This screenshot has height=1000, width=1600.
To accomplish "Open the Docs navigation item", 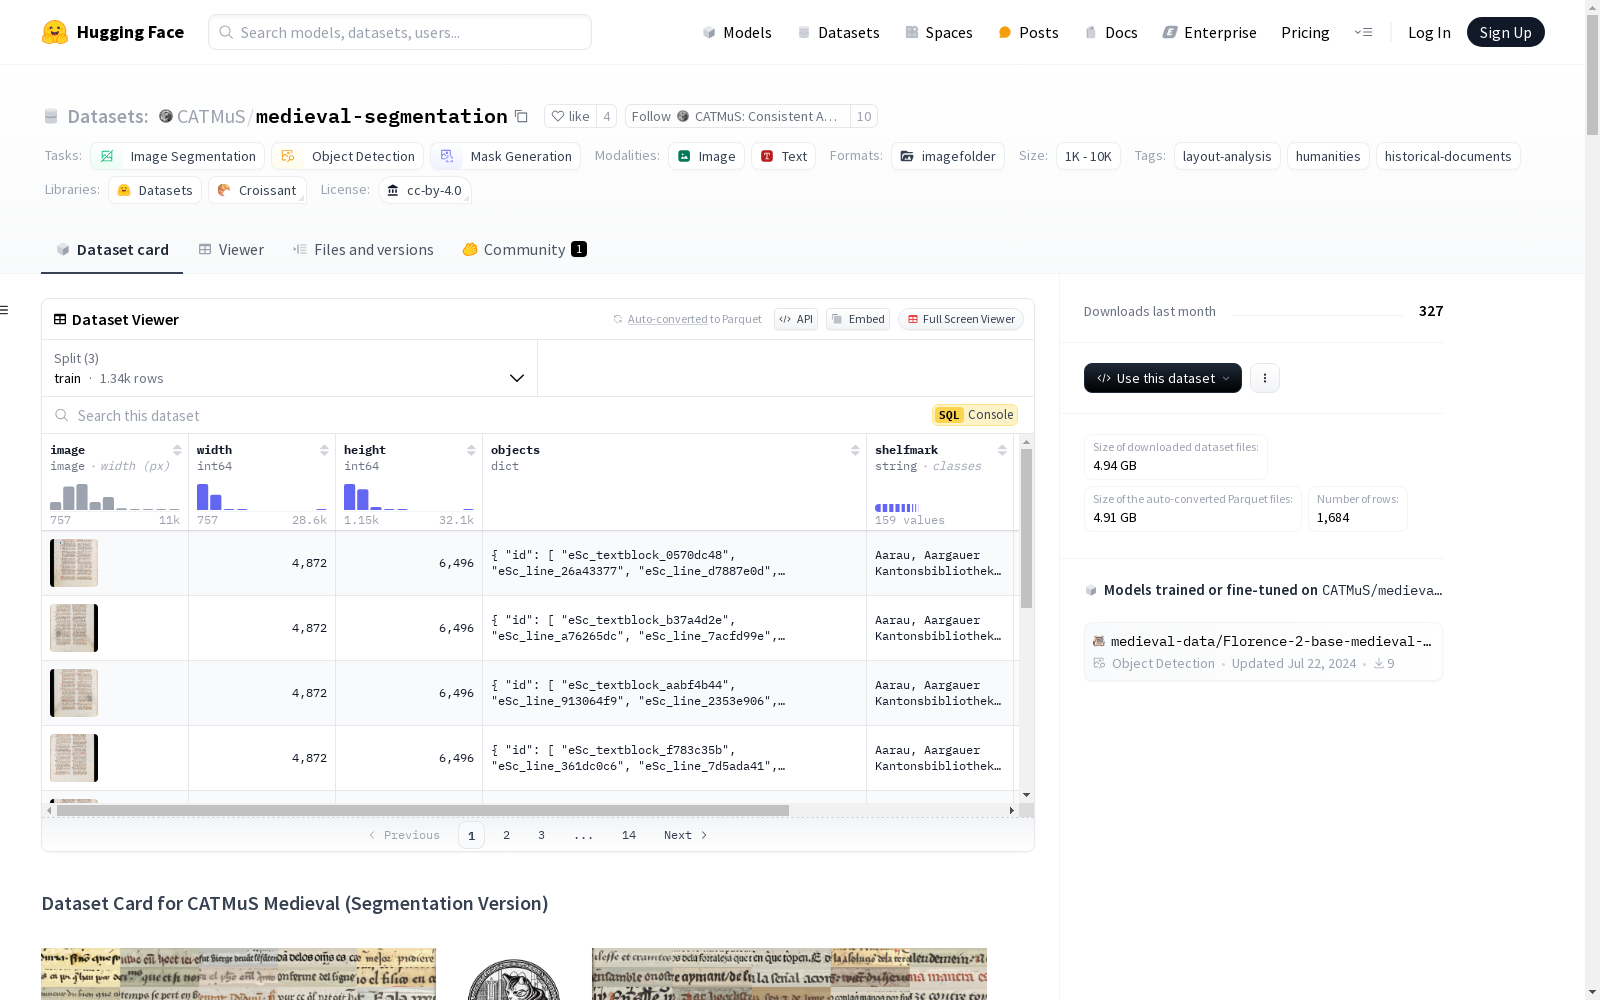I will pyautogui.click(x=1111, y=32).
